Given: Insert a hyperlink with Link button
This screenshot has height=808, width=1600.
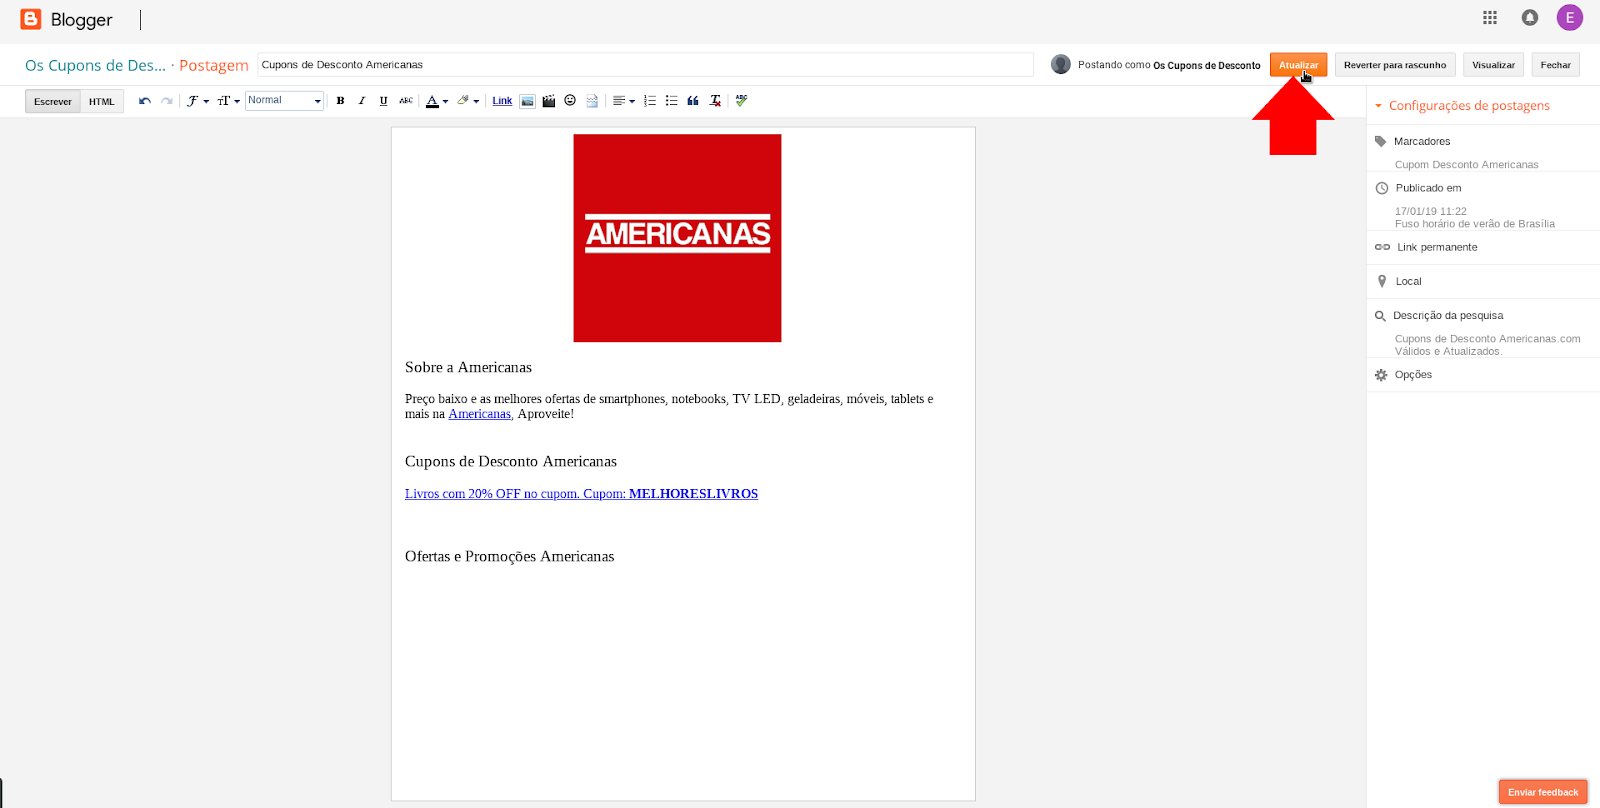Looking at the screenshot, I should click(502, 101).
